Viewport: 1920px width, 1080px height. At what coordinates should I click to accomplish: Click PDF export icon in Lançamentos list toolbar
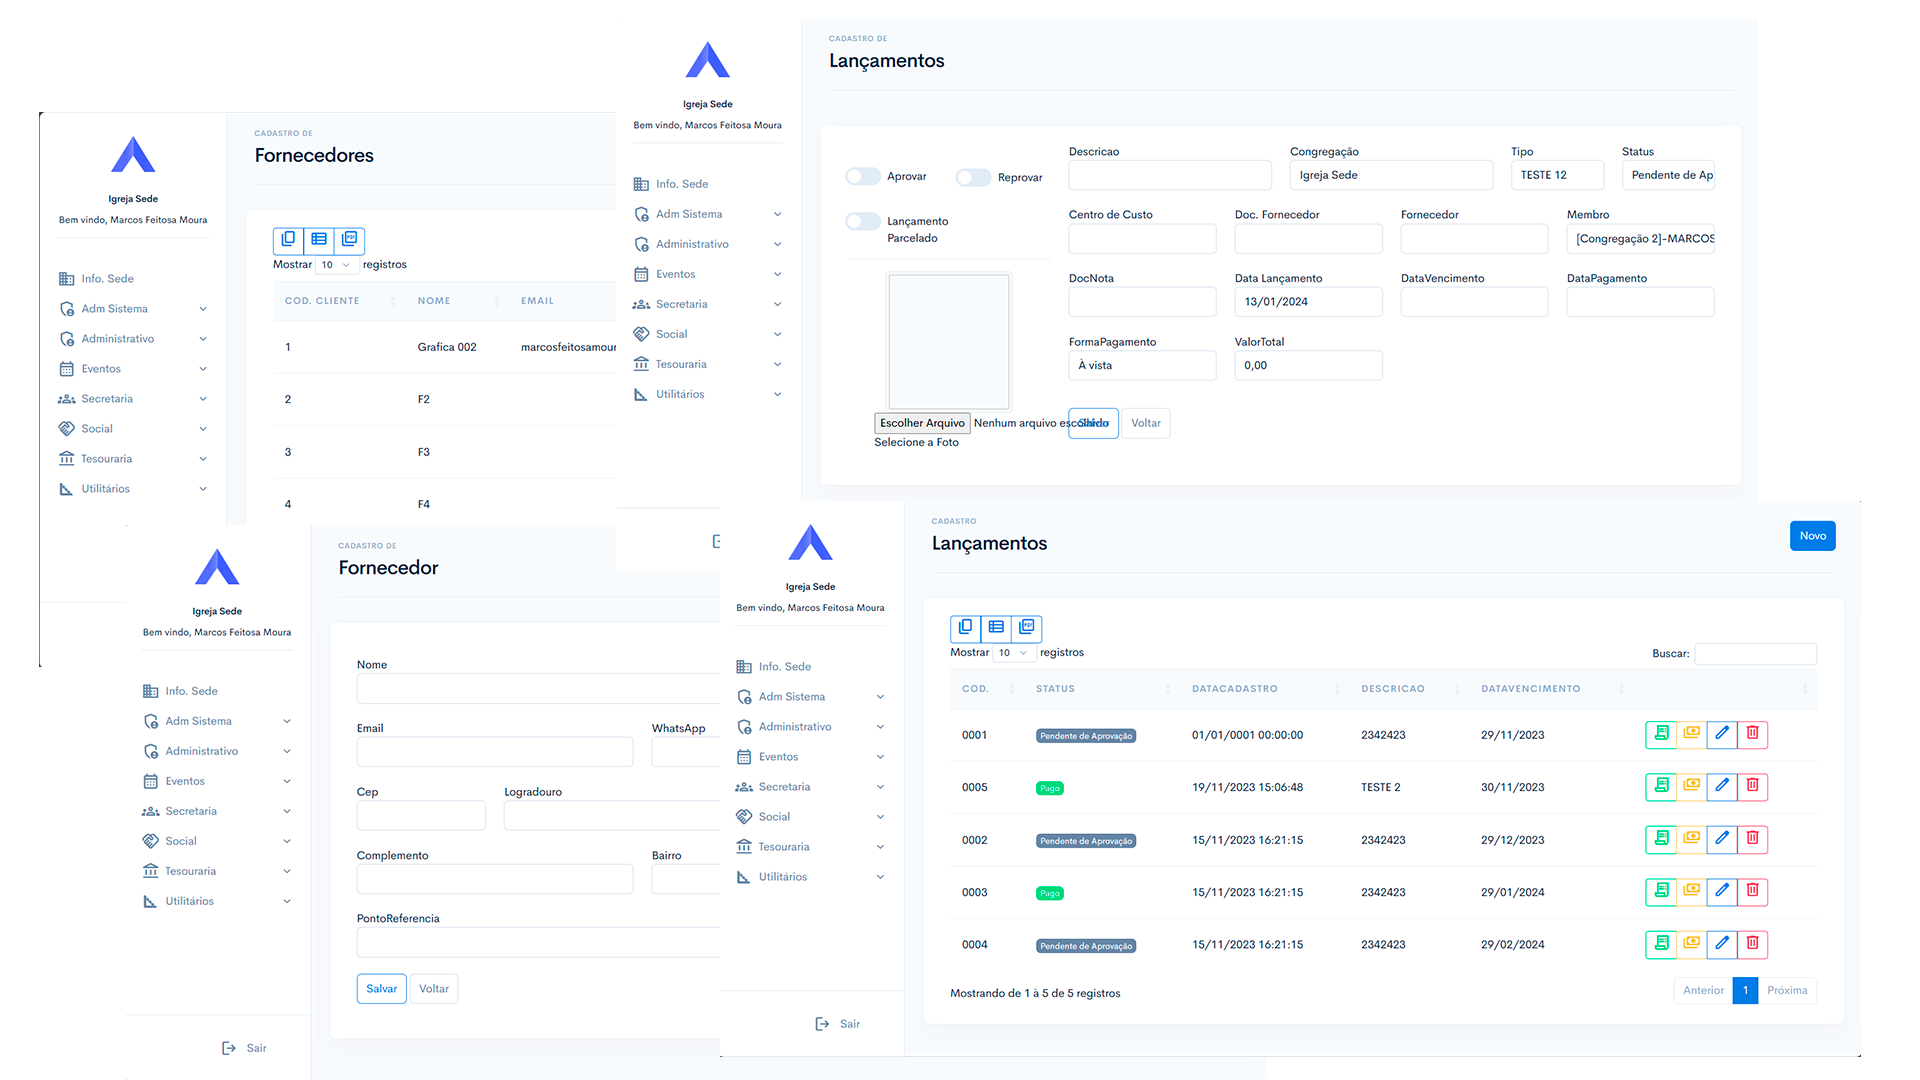coord(1027,628)
